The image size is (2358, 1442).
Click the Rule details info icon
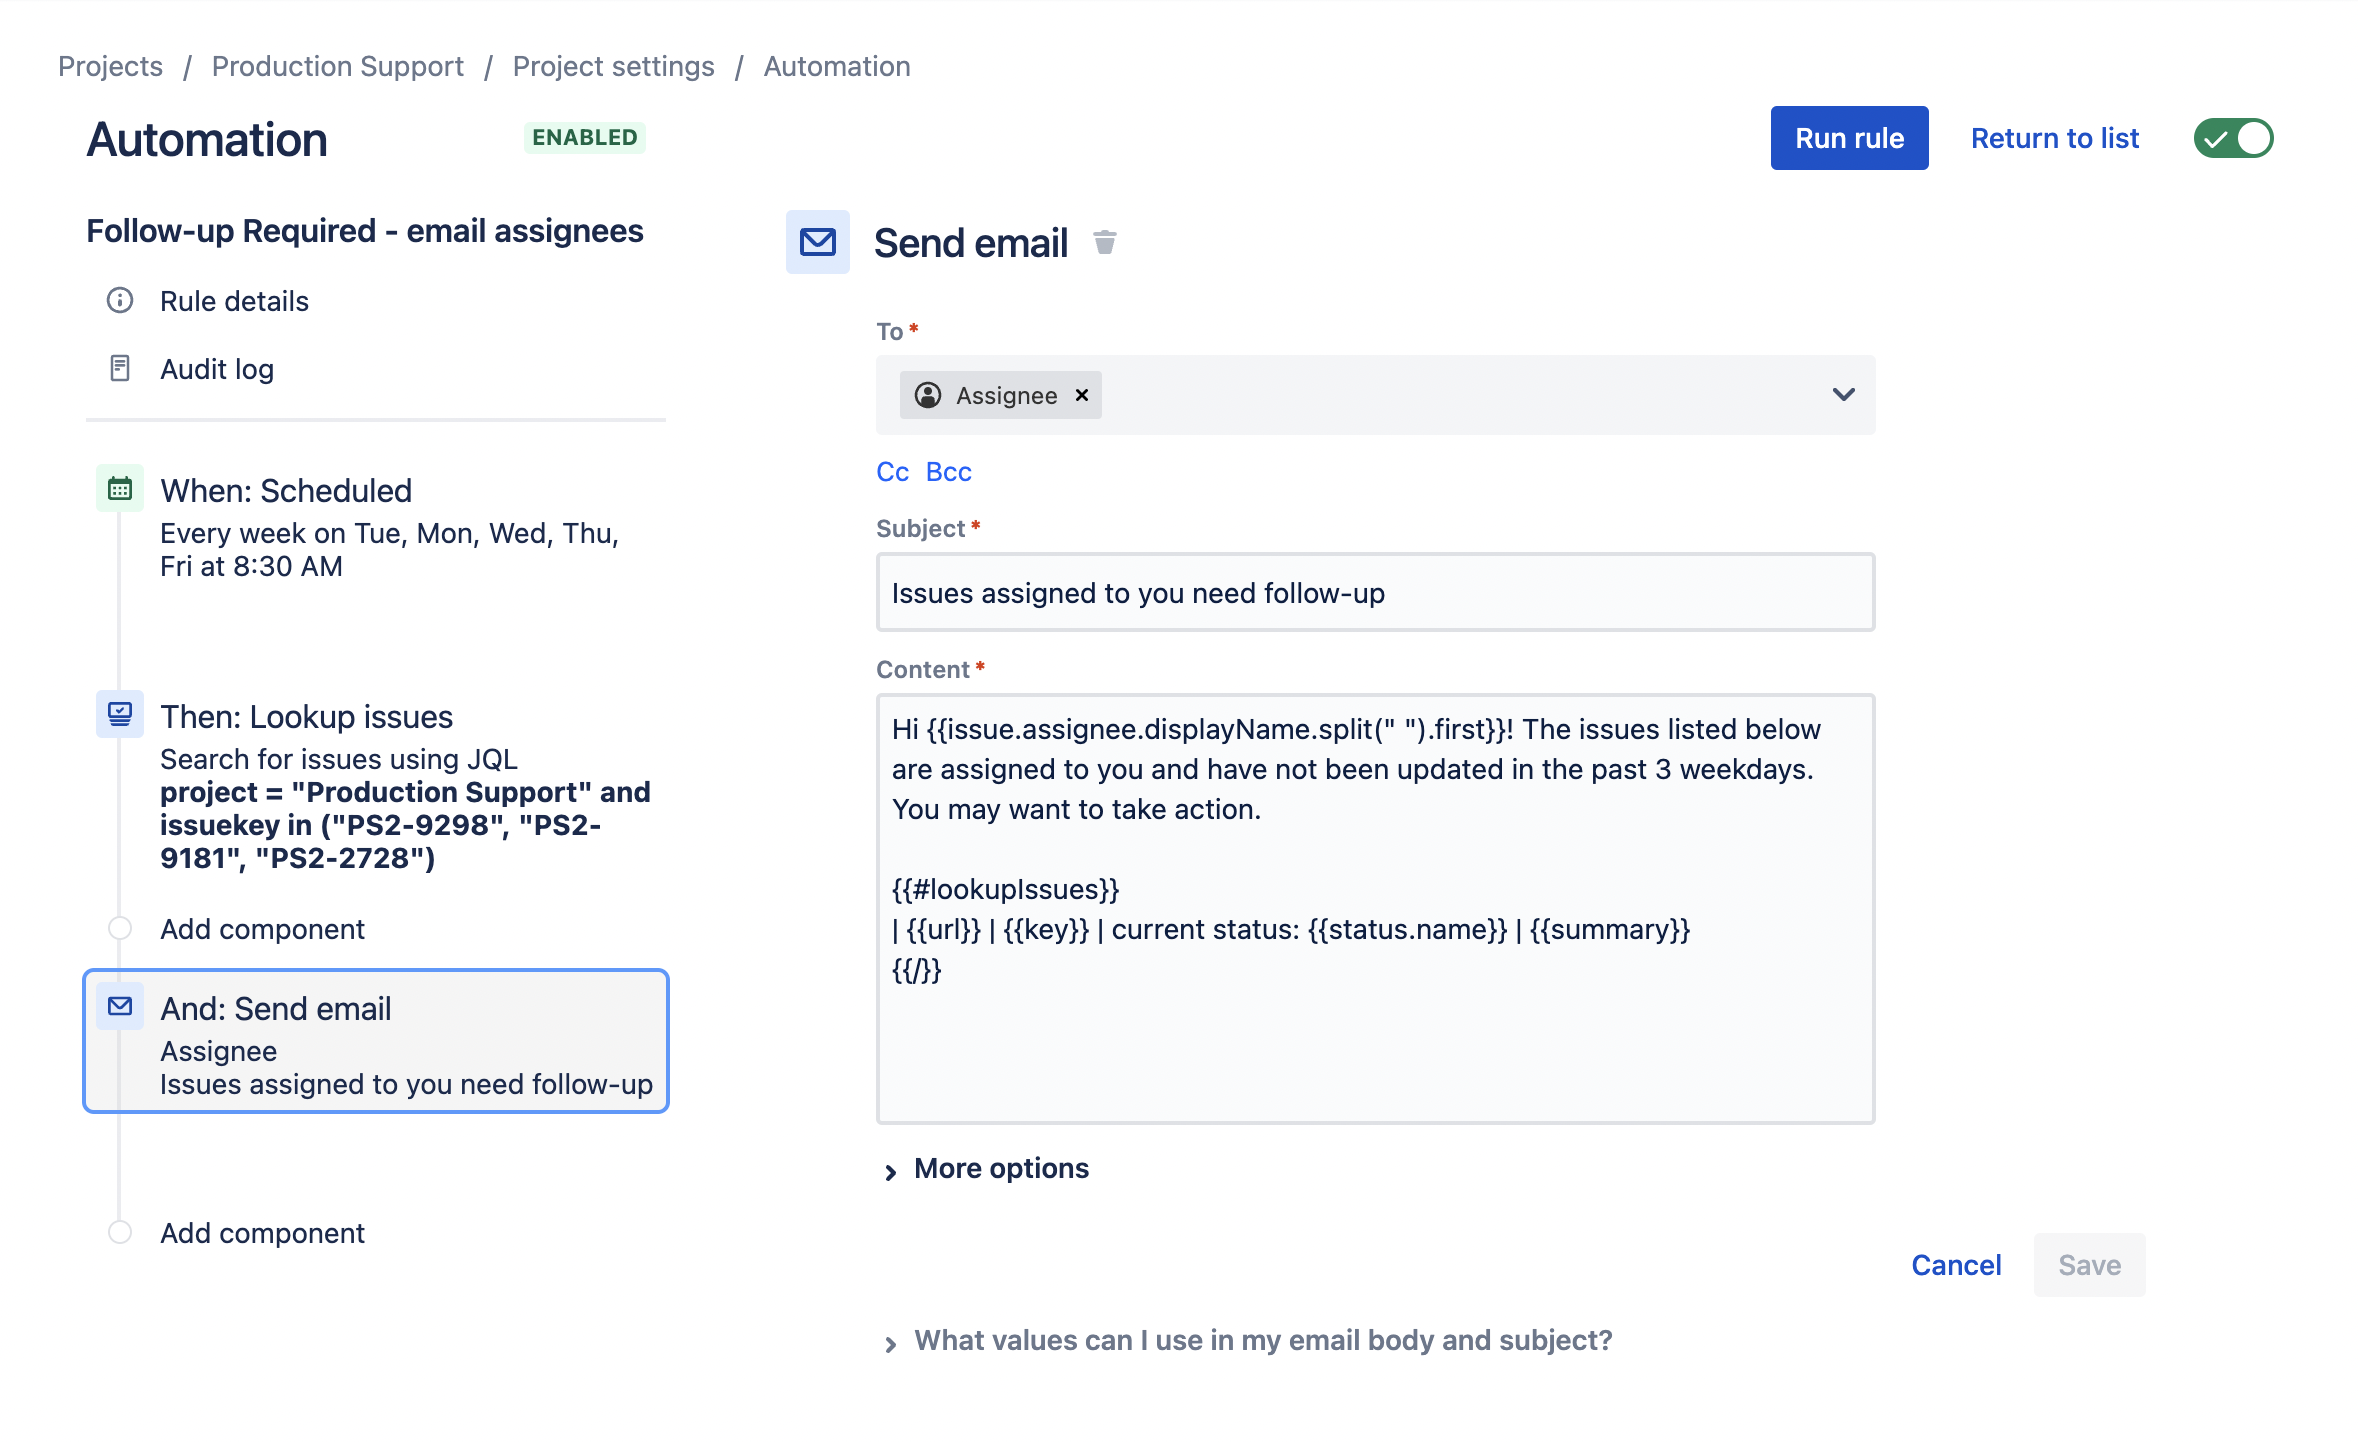point(120,300)
